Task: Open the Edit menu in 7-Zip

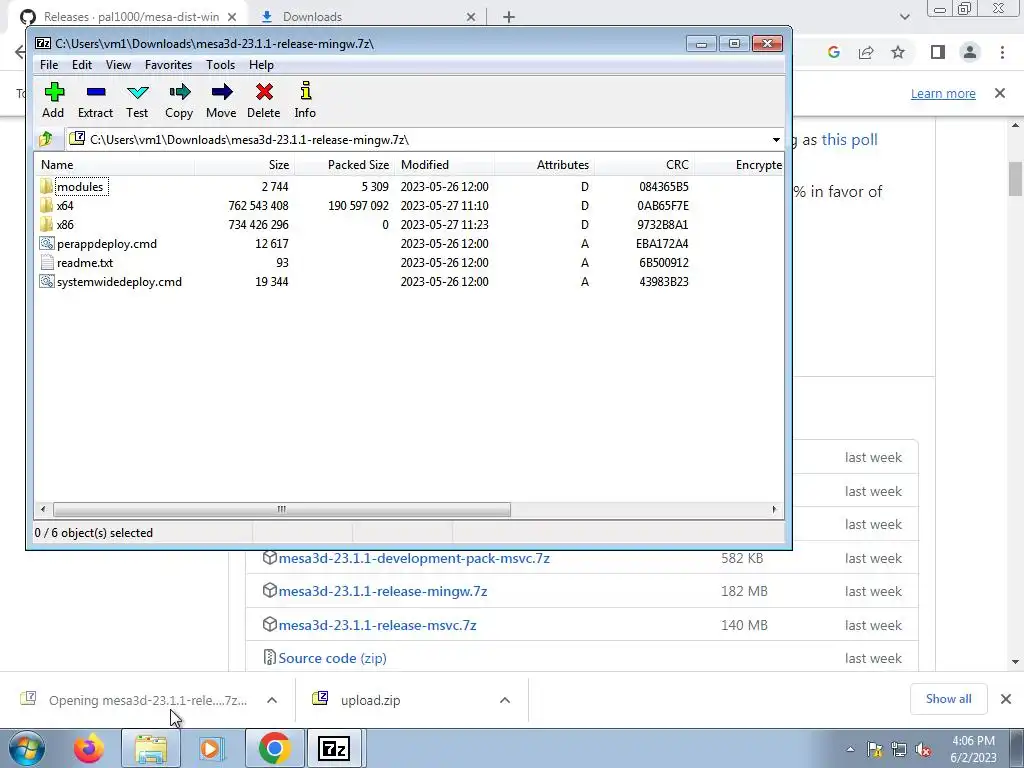Action: [x=82, y=65]
